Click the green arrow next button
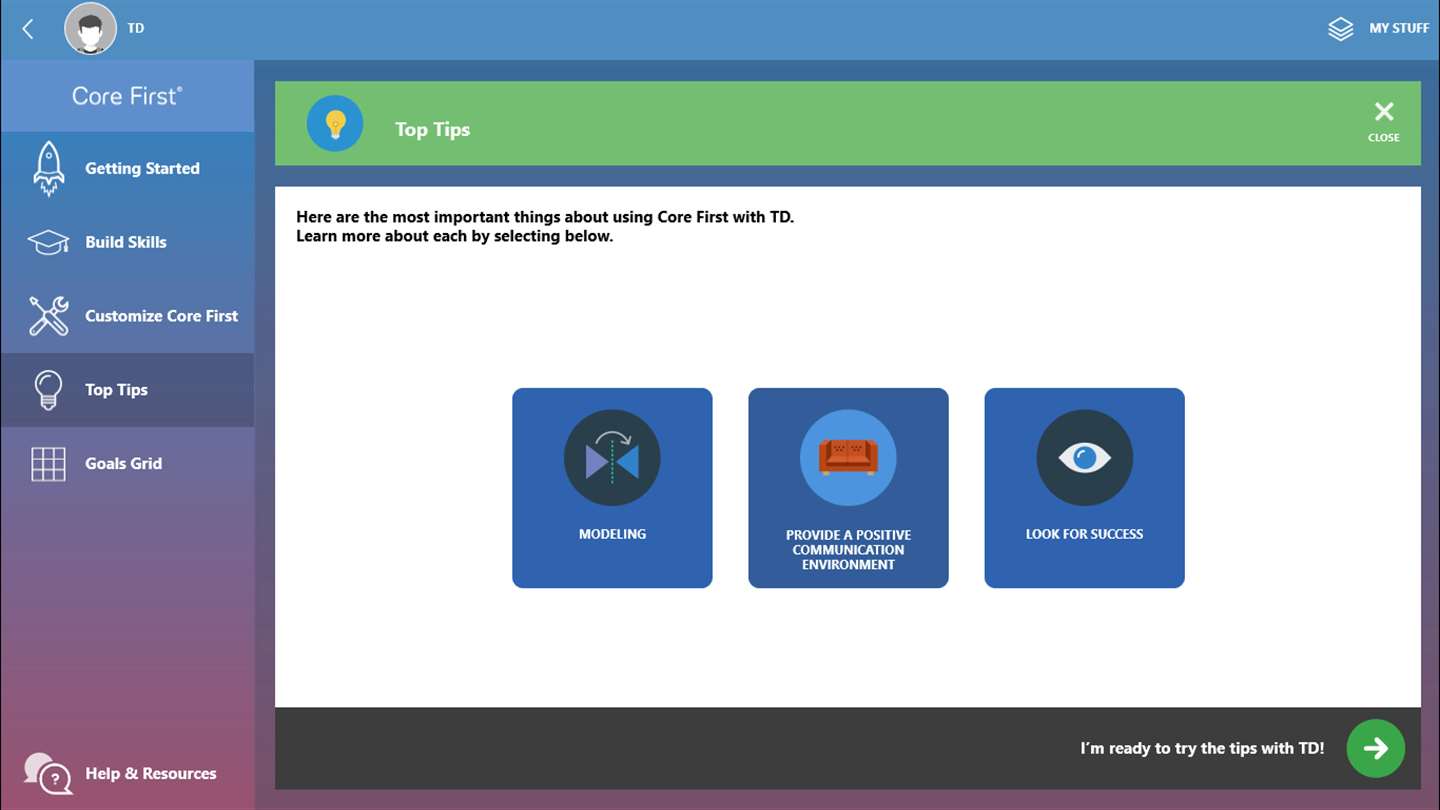The height and width of the screenshot is (810, 1440). [x=1376, y=748]
